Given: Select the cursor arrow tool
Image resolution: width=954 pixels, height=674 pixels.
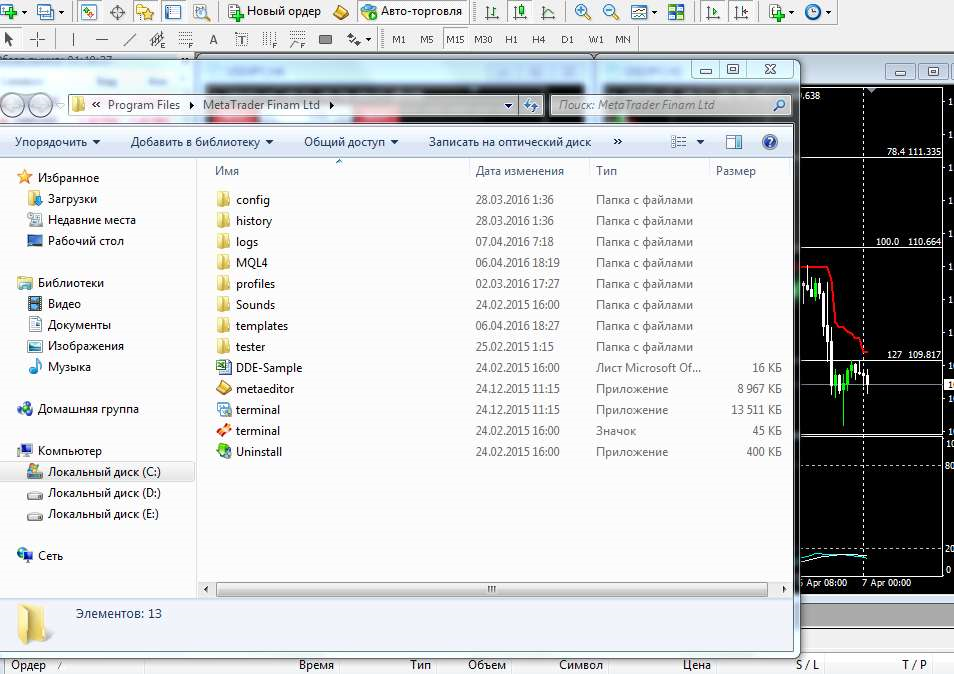Looking at the screenshot, I should (x=9, y=40).
